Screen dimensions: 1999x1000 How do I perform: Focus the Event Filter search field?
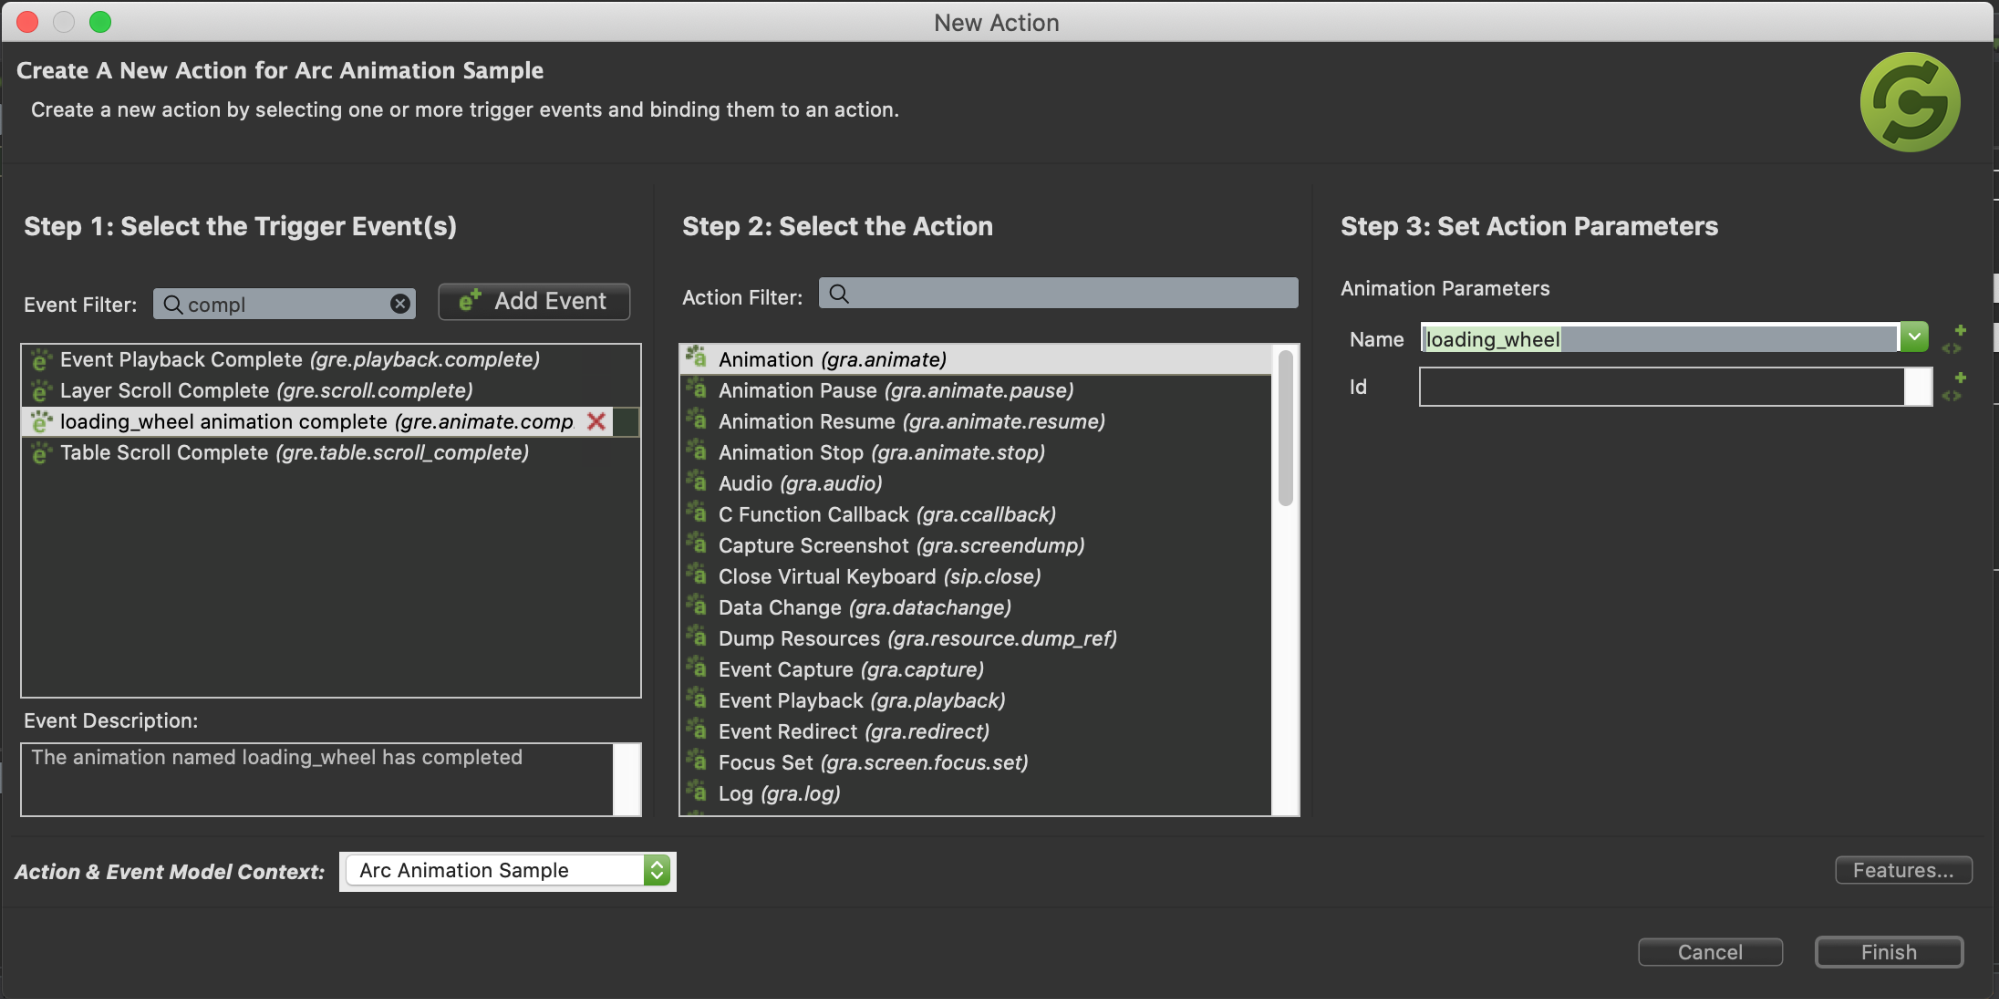284,304
